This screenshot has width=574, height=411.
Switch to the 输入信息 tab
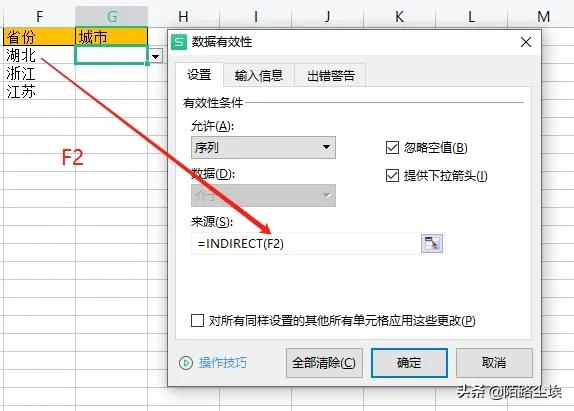click(x=259, y=75)
